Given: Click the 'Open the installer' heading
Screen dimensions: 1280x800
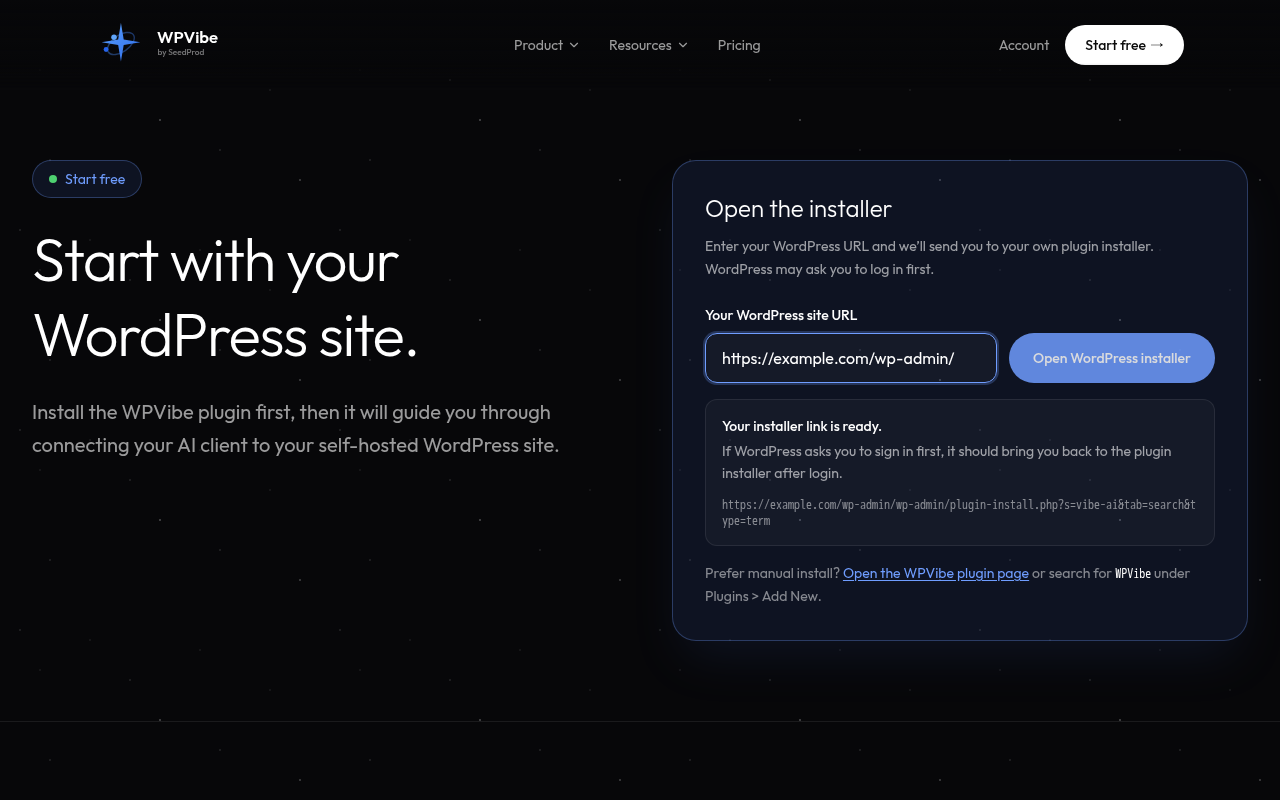Looking at the screenshot, I should point(798,209).
